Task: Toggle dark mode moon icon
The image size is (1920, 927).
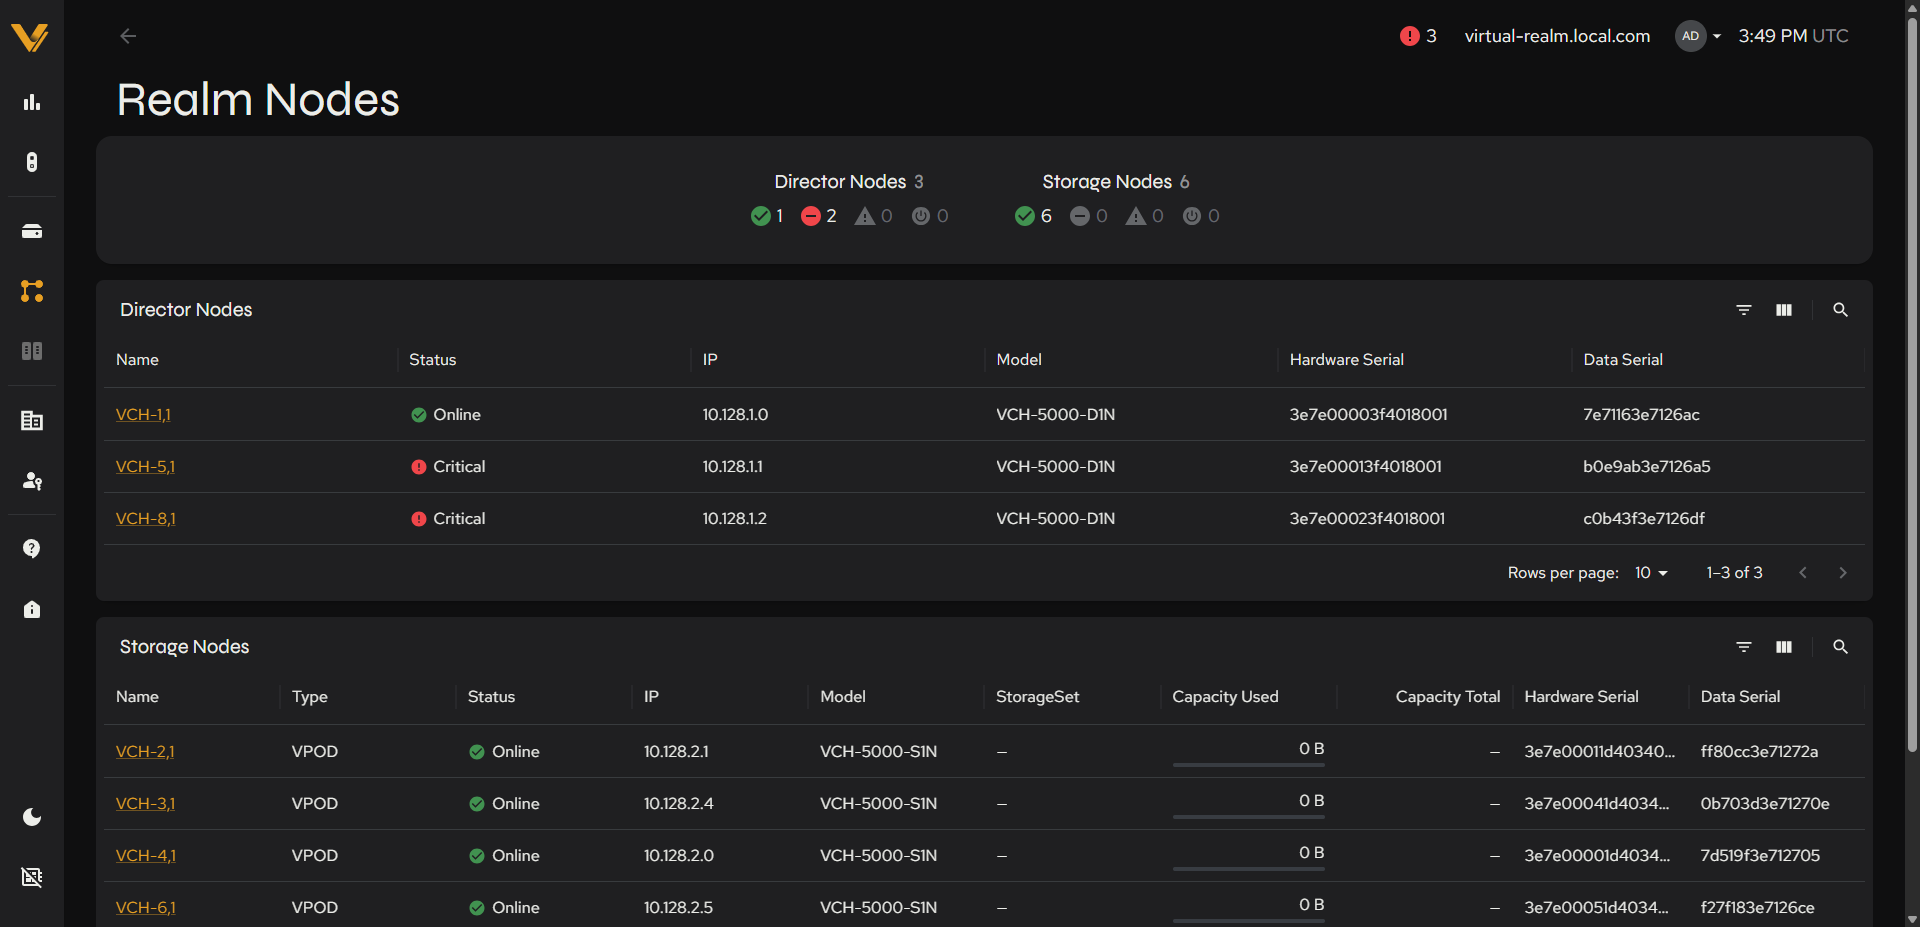Action: pyautogui.click(x=32, y=817)
